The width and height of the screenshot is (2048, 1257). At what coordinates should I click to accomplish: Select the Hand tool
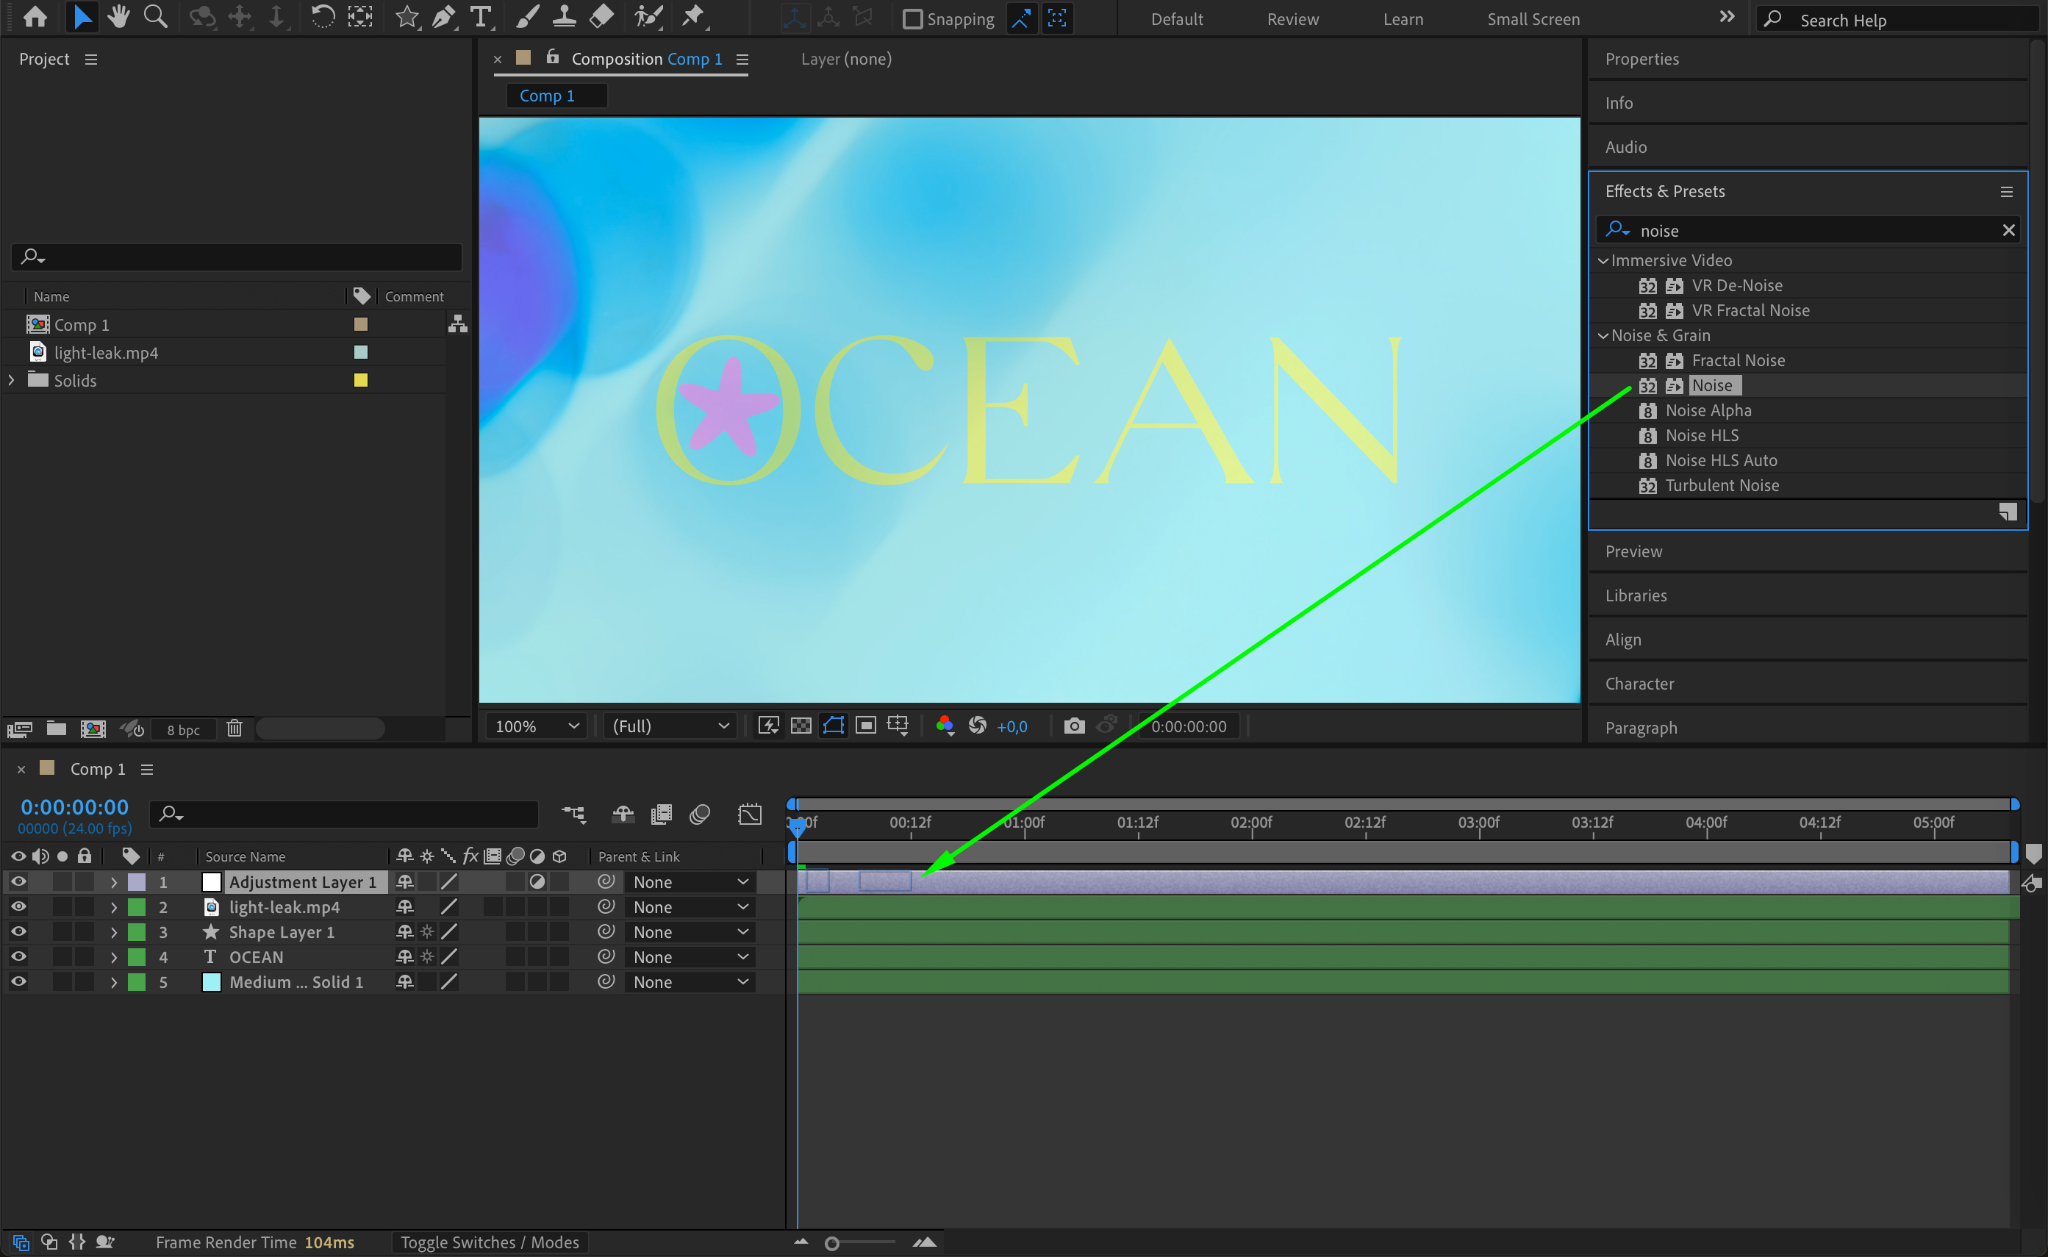[118, 17]
